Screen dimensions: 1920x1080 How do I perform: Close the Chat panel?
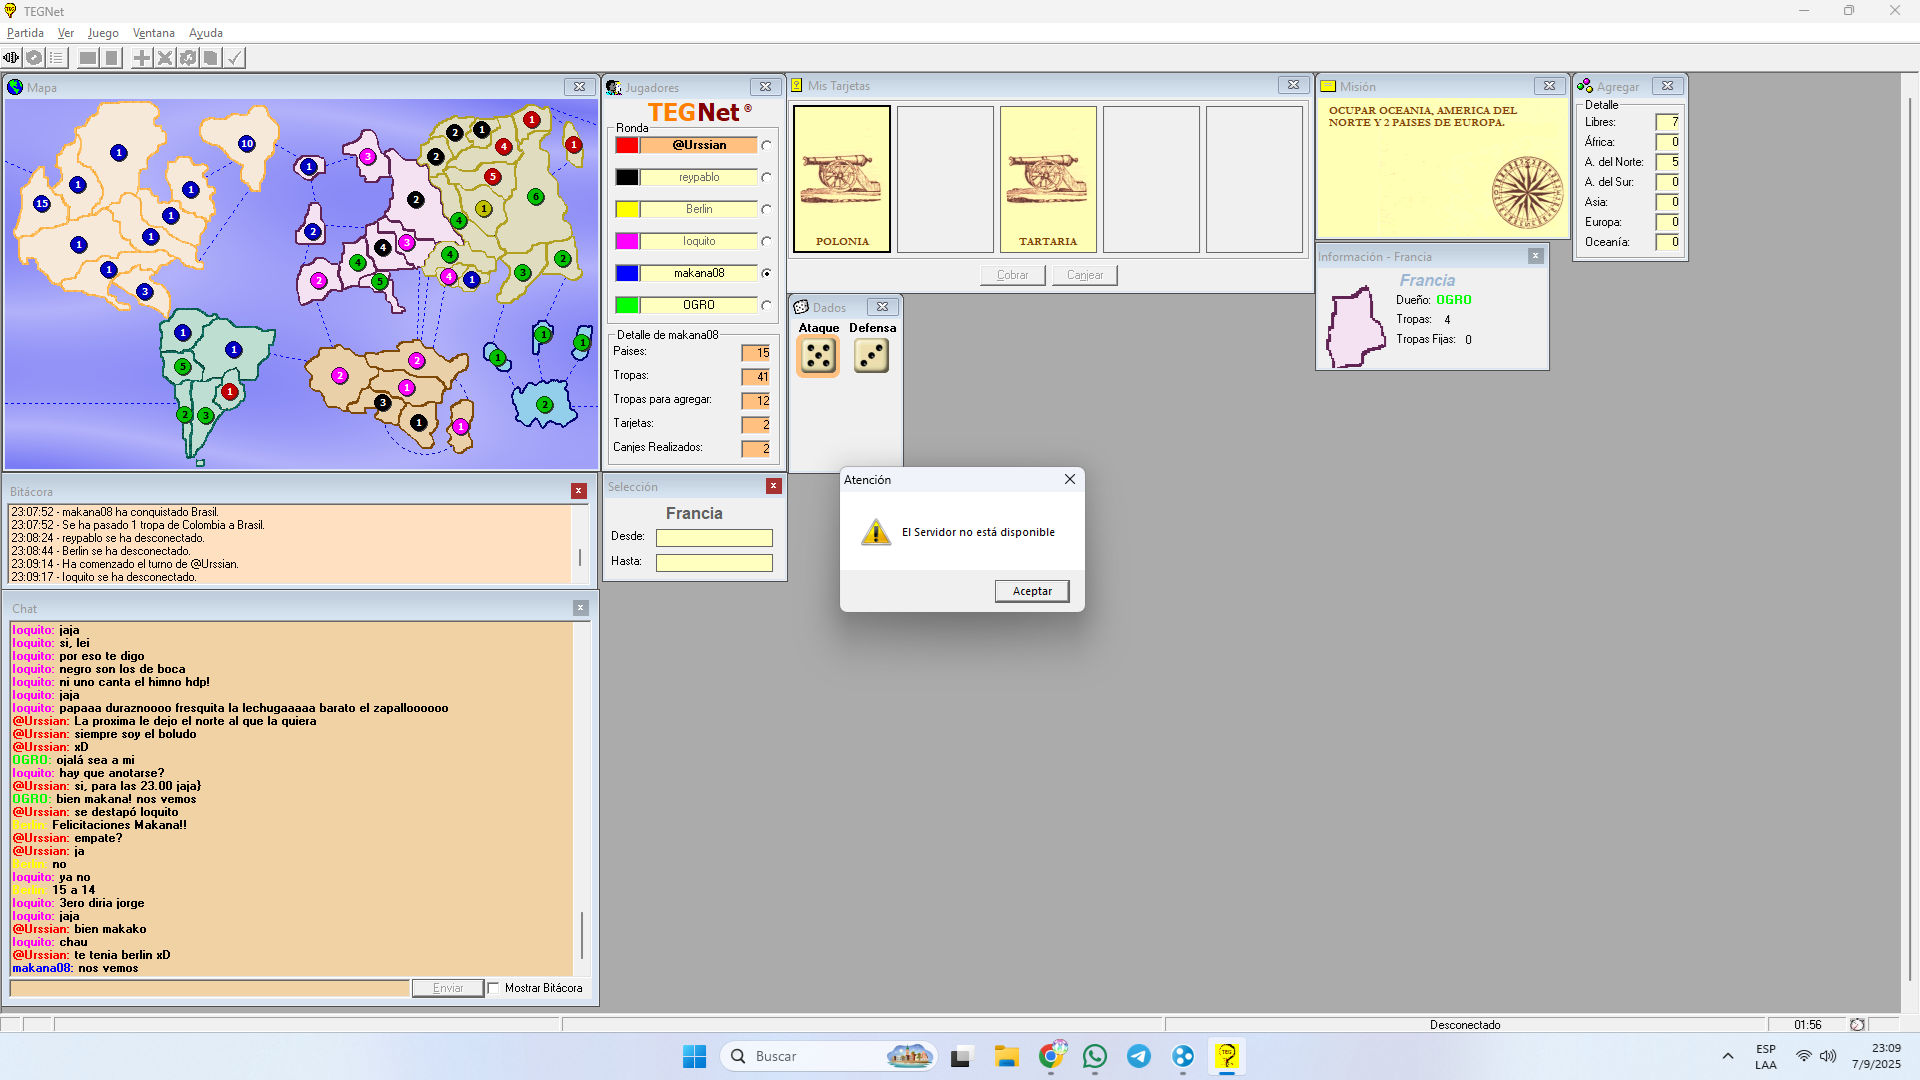580,608
